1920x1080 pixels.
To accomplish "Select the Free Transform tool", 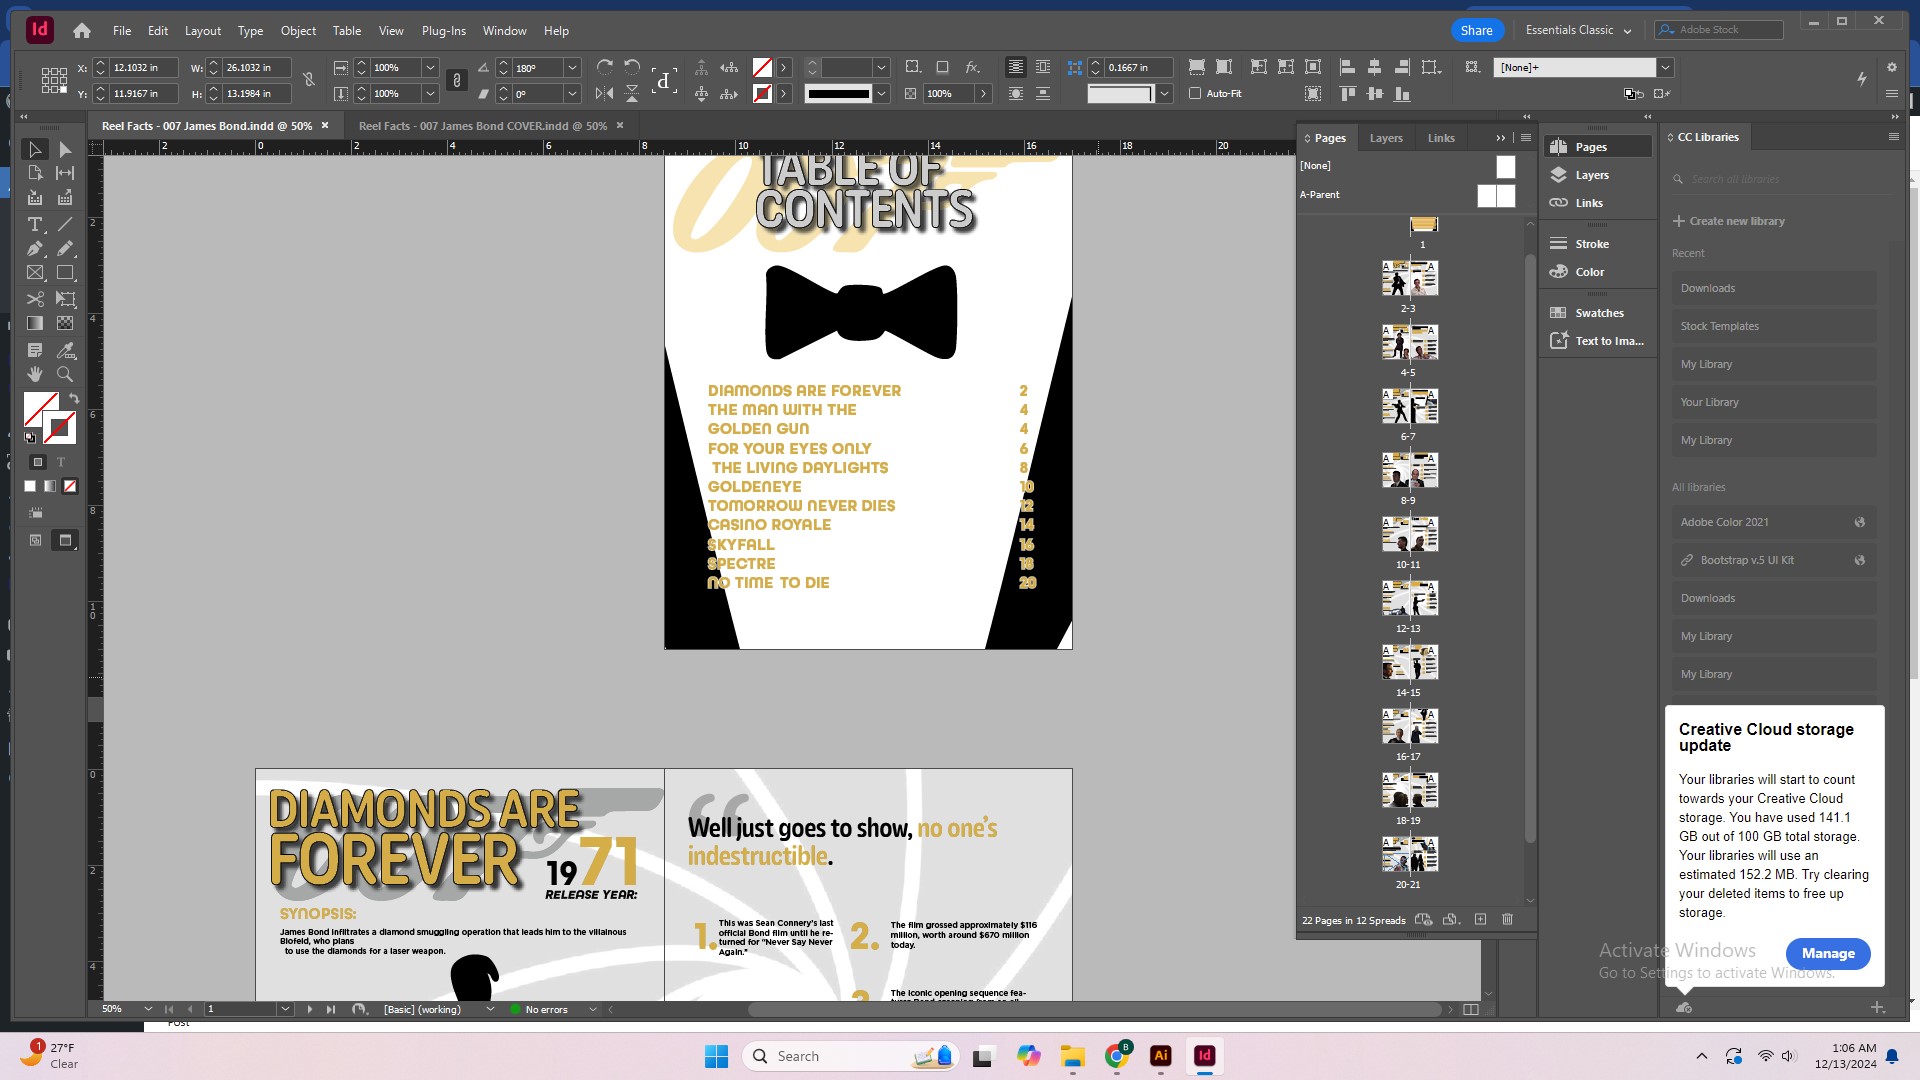I will [65, 299].
